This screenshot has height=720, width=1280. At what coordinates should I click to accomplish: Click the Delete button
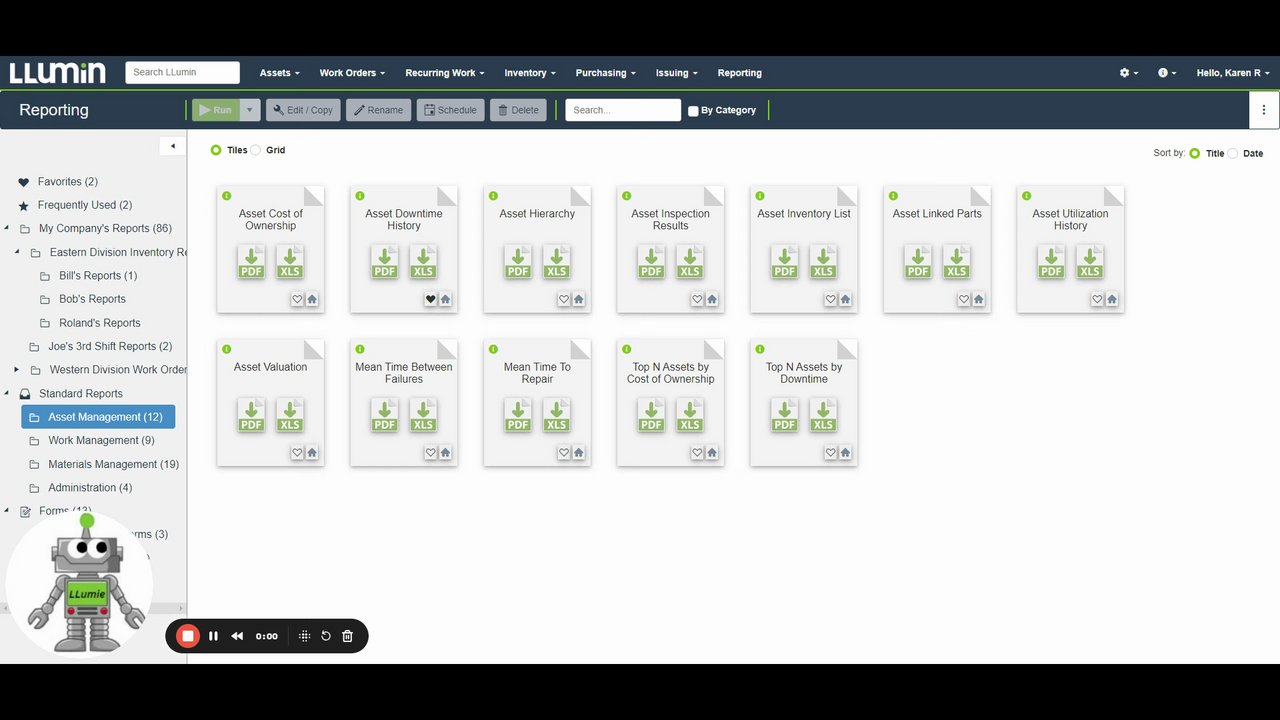[518, 110]
